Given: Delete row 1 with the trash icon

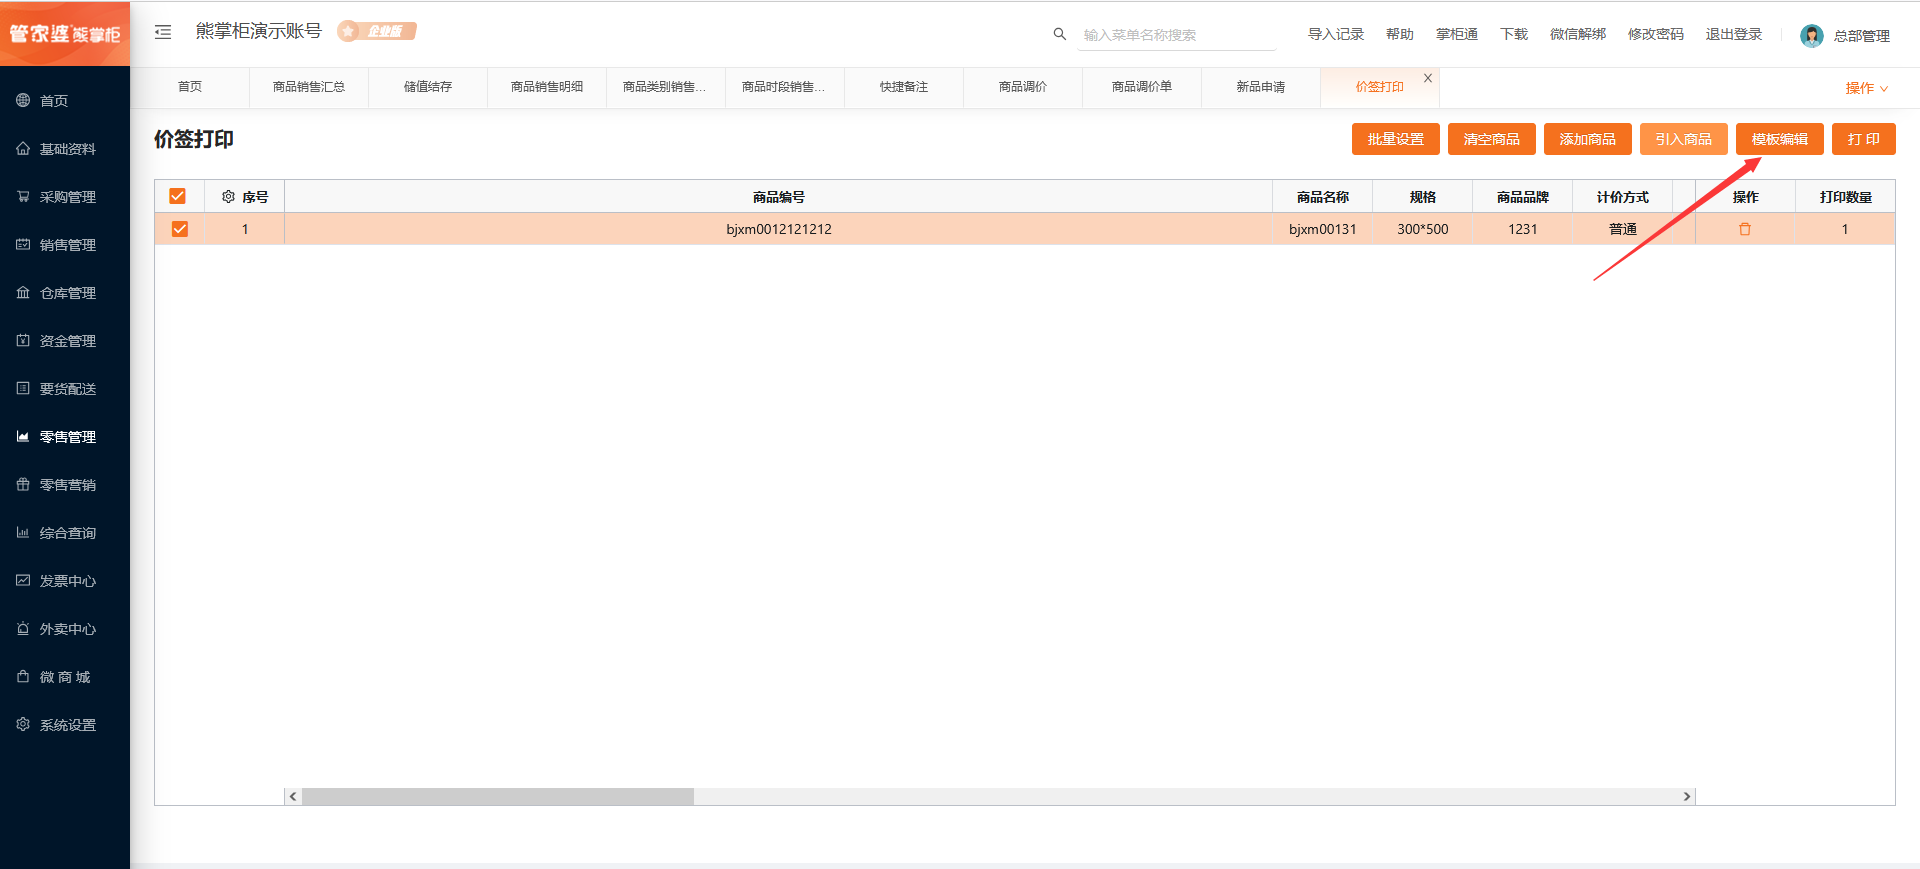Looking at the screenshot, I should pyautogui.click(x=1745, y=229).
